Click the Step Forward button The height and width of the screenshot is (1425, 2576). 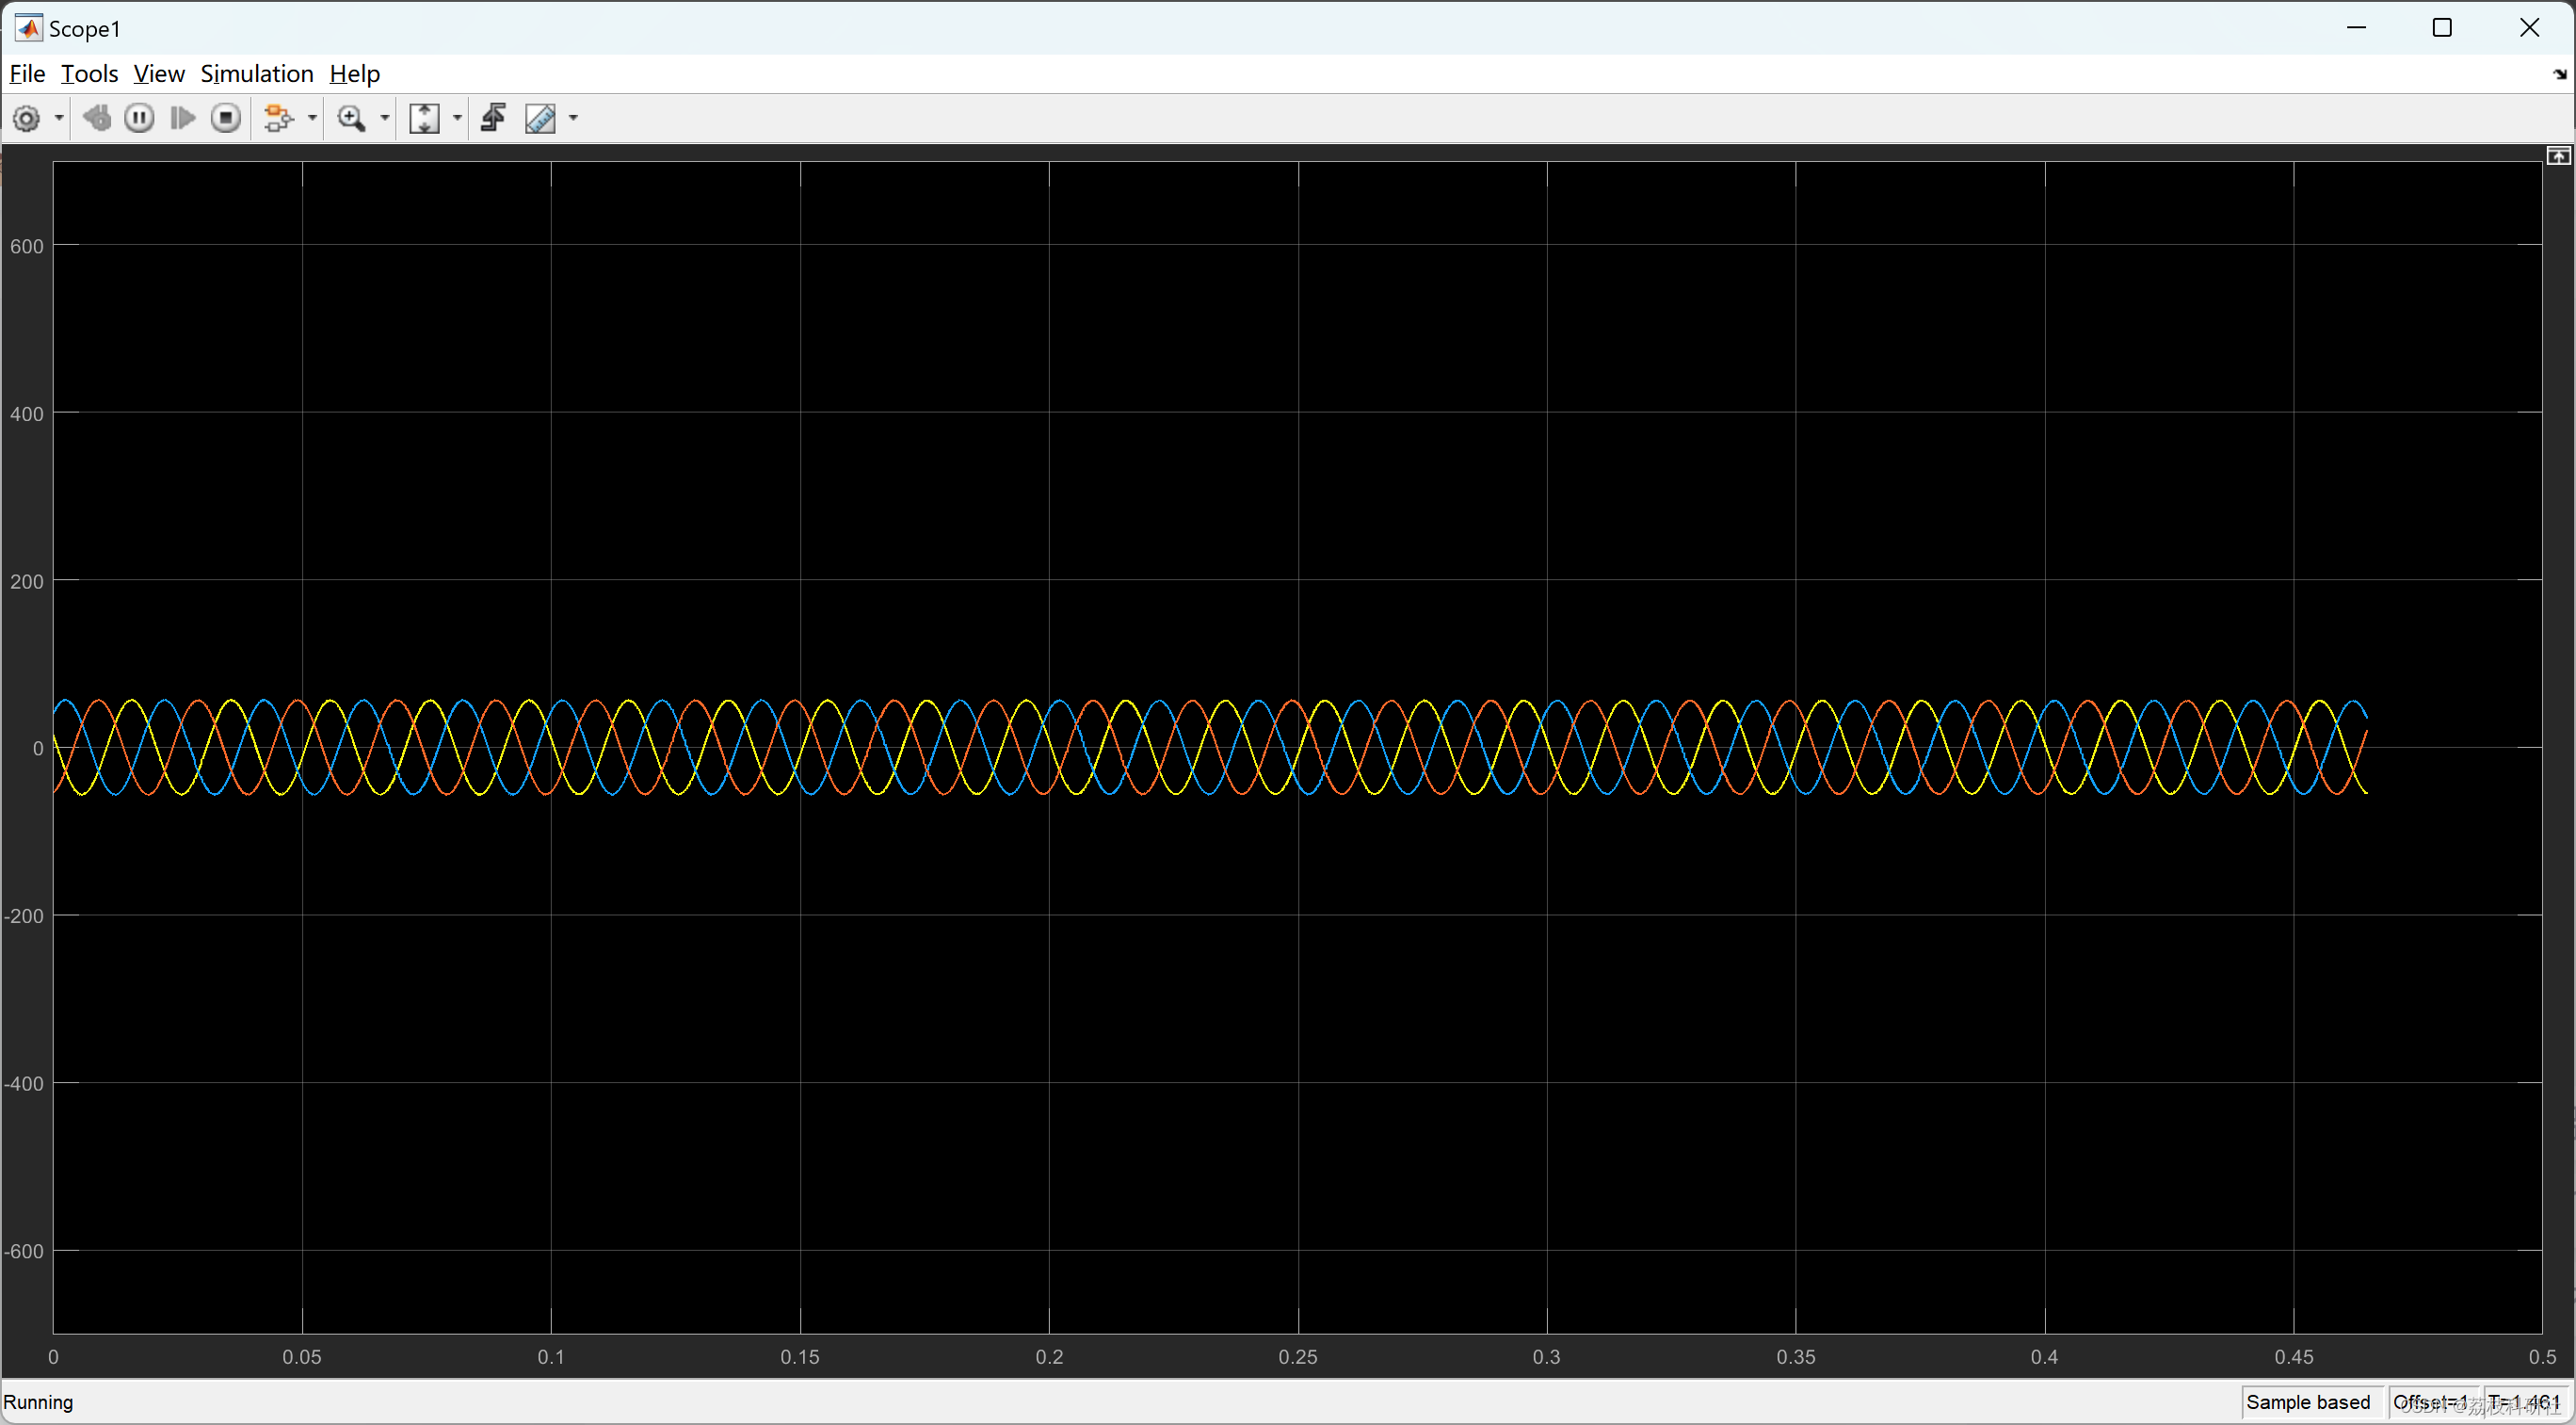[x=182, y=118]
